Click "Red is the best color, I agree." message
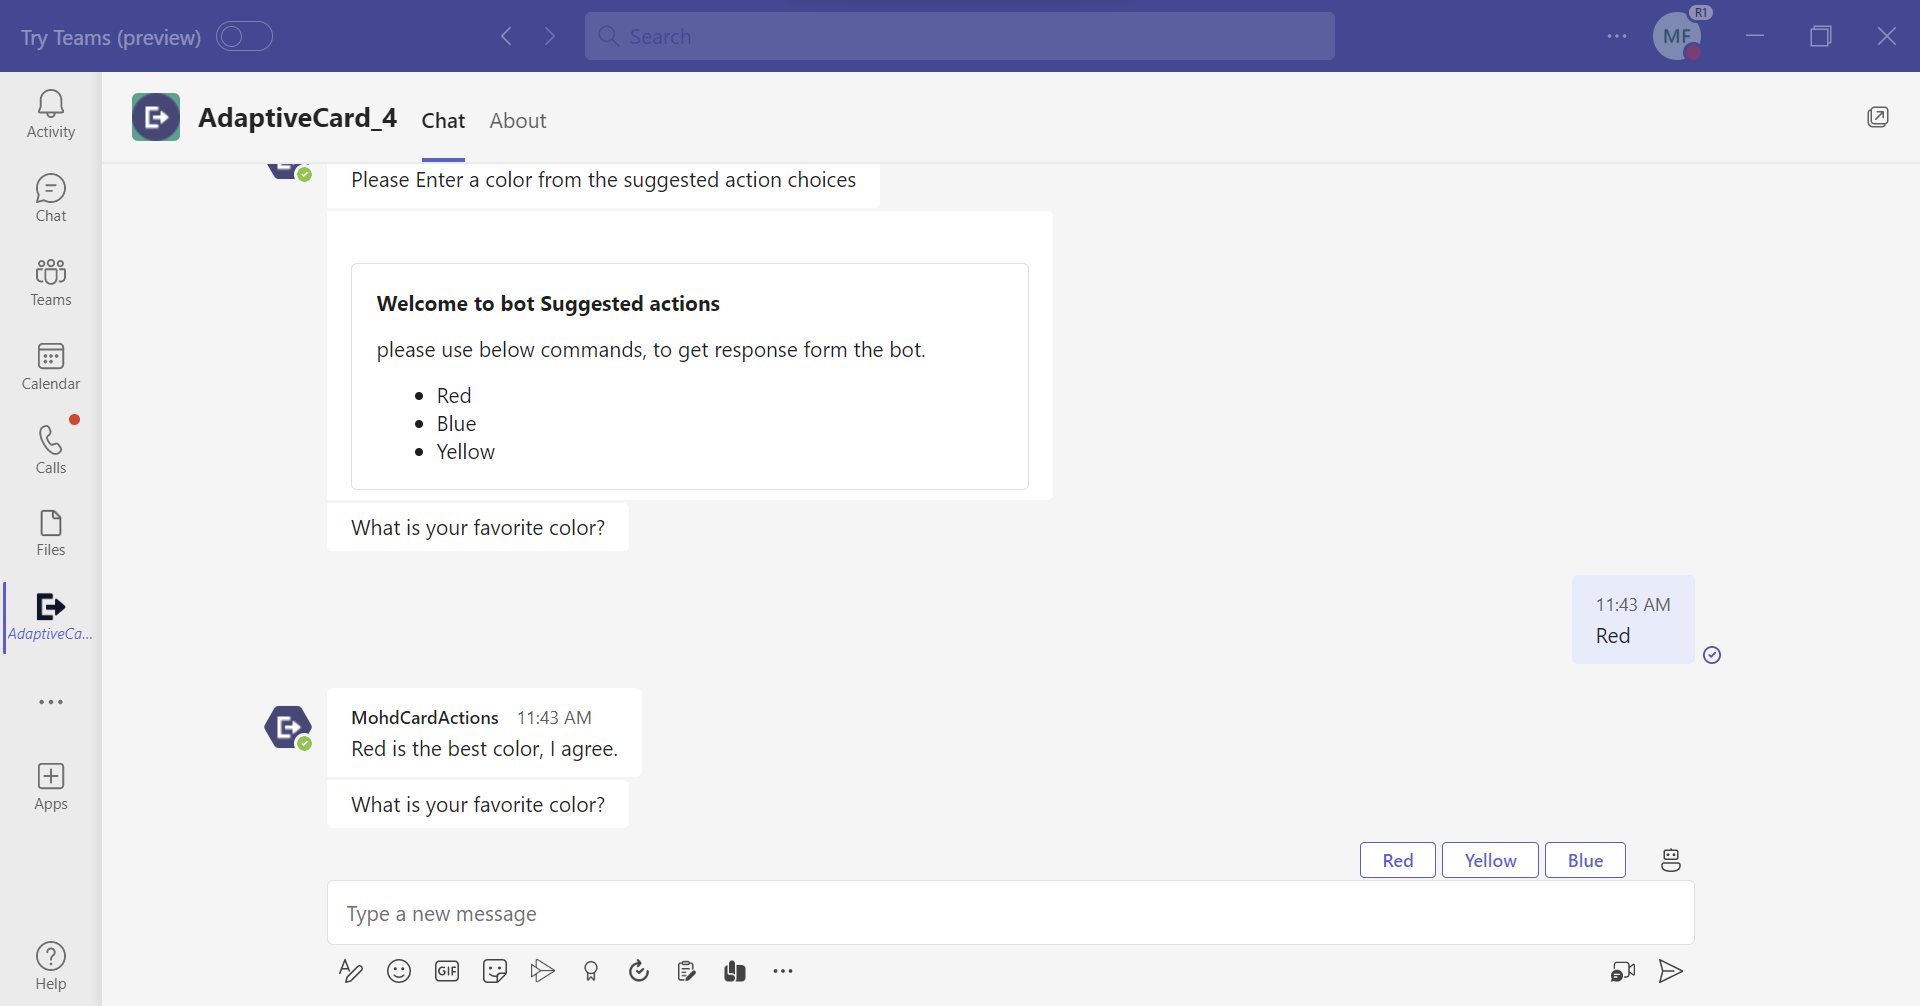This screenshot has height=1006, width=1920. click(x=485, y=749)
